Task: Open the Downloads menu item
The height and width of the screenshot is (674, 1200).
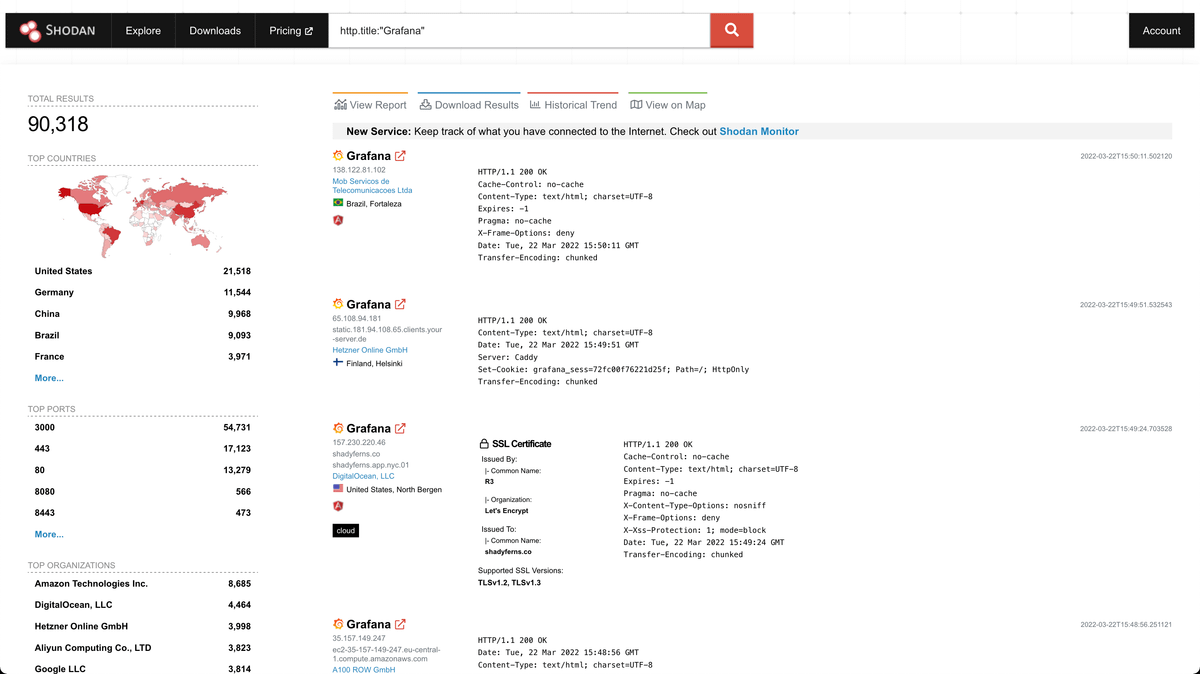Action: coord(215,30)
